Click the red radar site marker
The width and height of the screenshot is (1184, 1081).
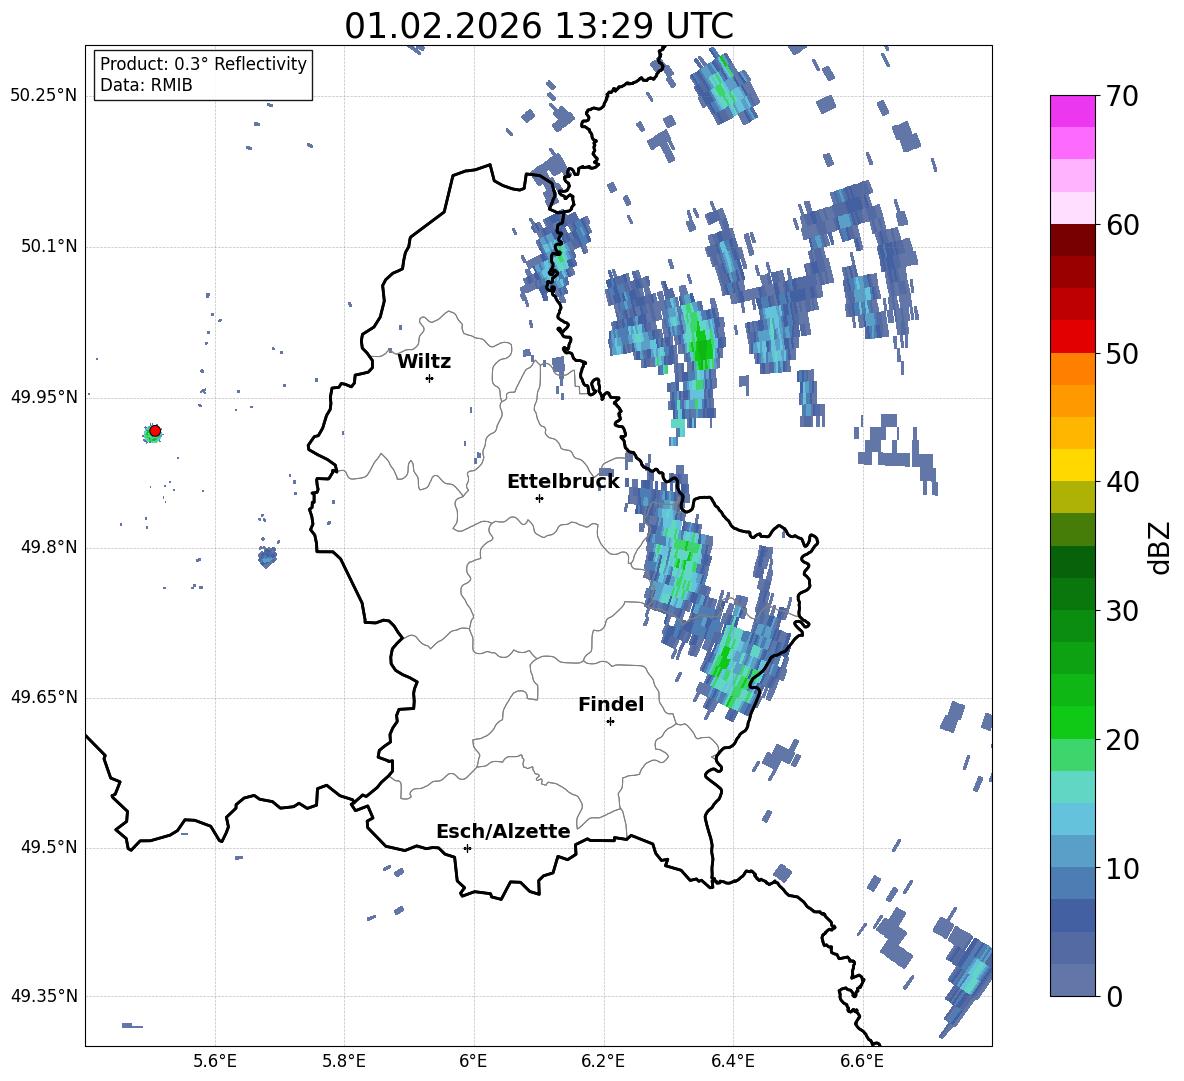pyautogui.click(x=155, y=431)
